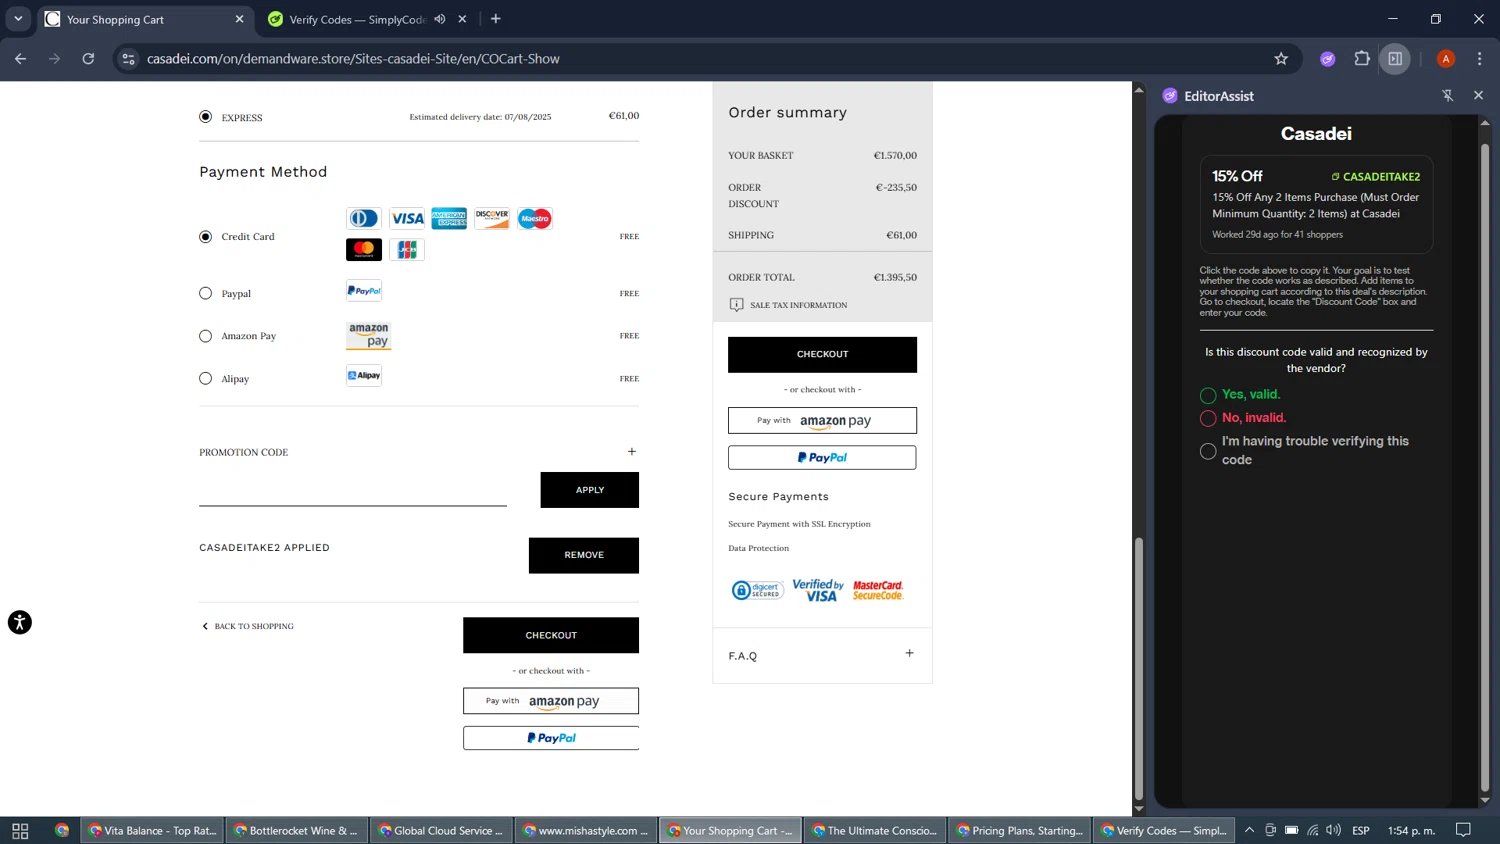1500x844 pixels.
Task: Remove the applied CASADEITAKE2 code
Action: point(584,555)
